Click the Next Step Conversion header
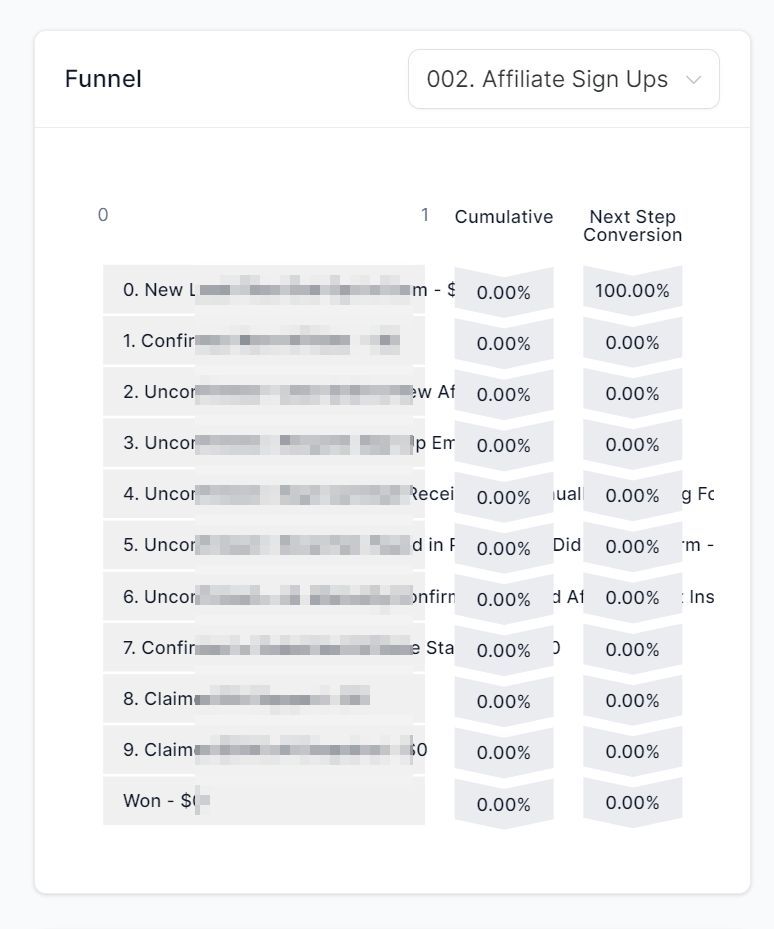Image resolution: width=774 pixels, height=929 pixels. pos(632,226)
